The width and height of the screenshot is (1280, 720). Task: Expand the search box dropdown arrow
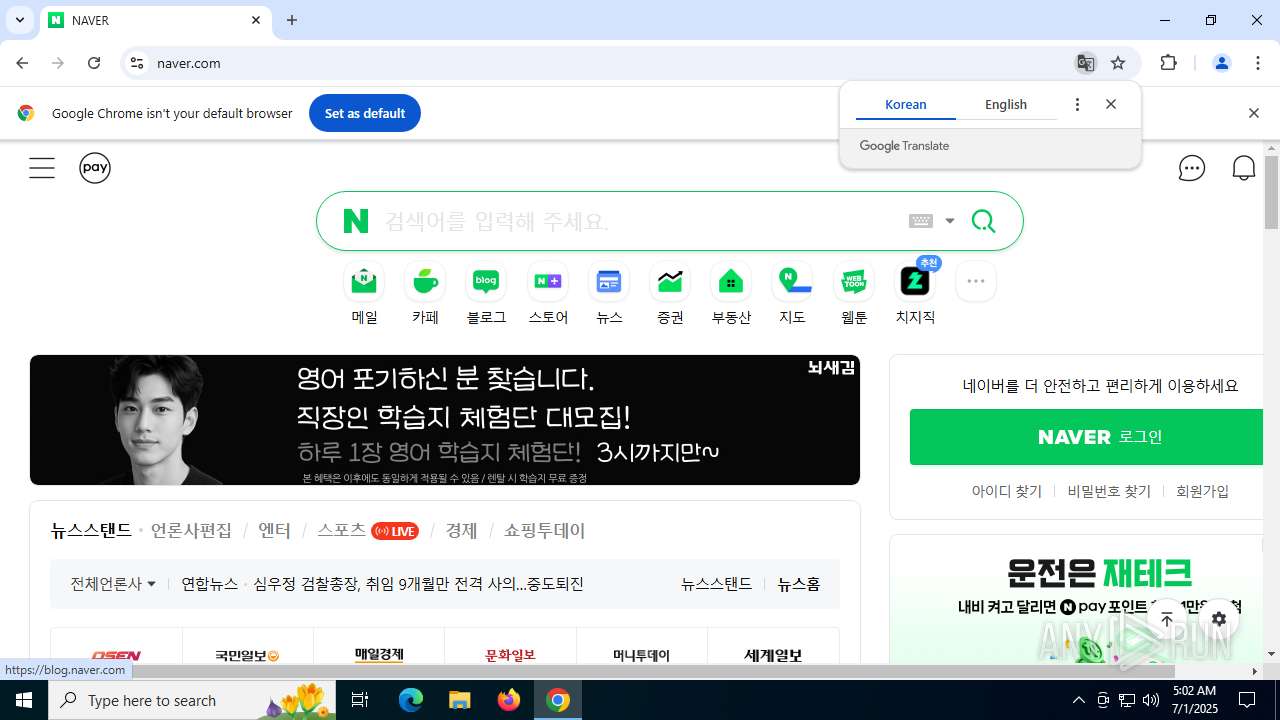pyautogui.click(x=950, y=221)
